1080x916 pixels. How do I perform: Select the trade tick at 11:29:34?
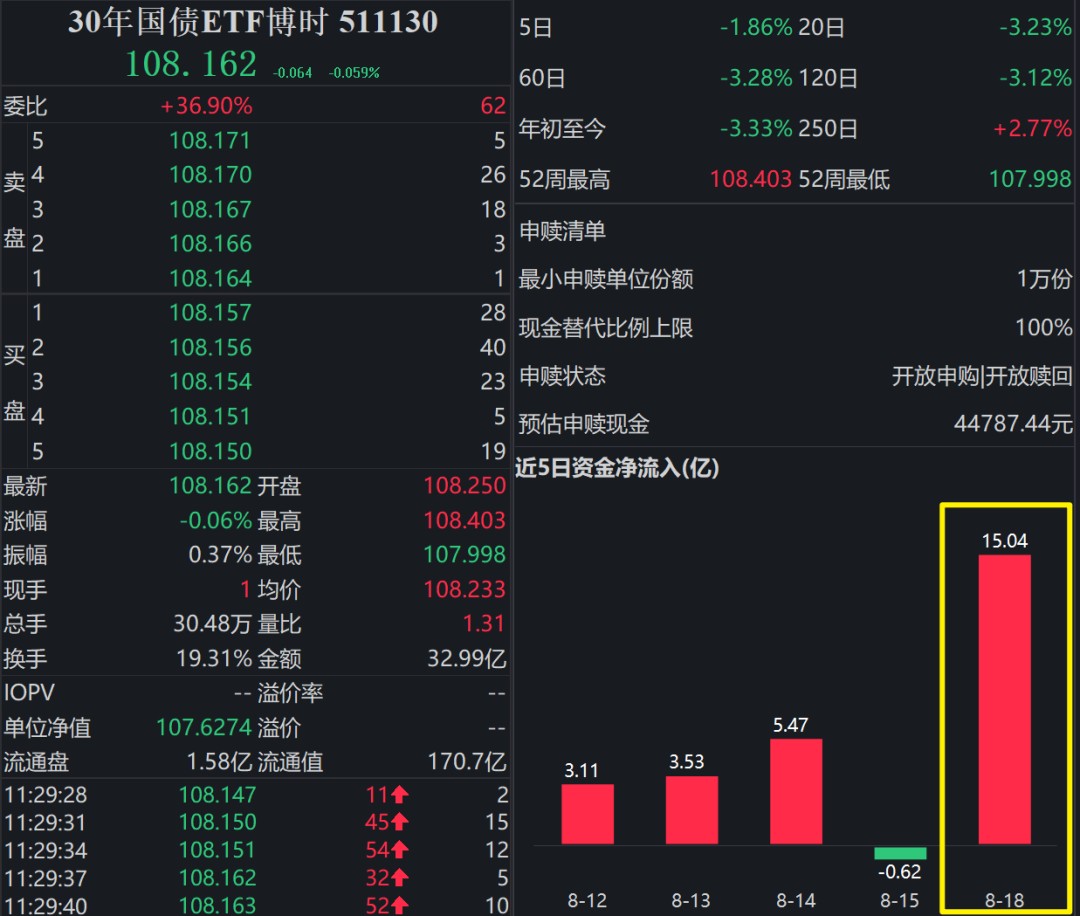coord(256,850)
